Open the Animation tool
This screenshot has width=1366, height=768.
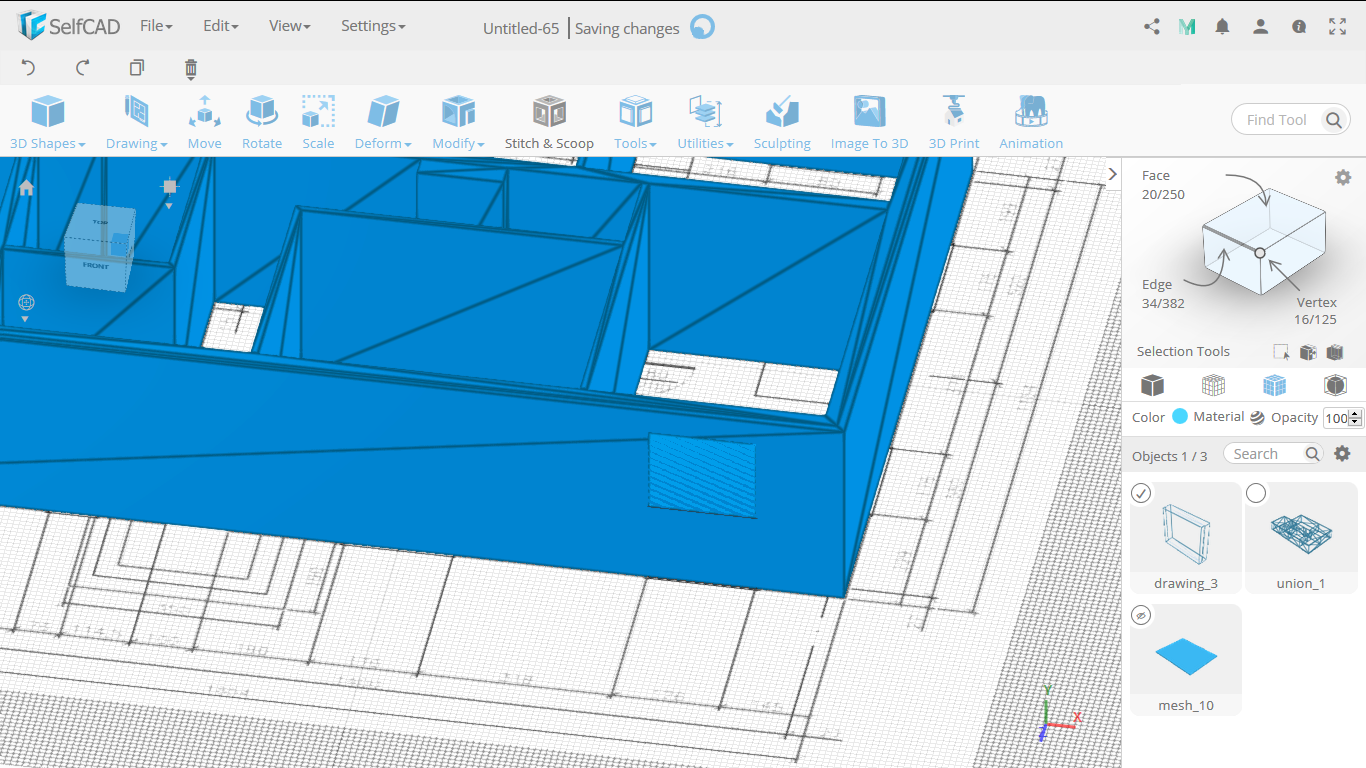1031,122
